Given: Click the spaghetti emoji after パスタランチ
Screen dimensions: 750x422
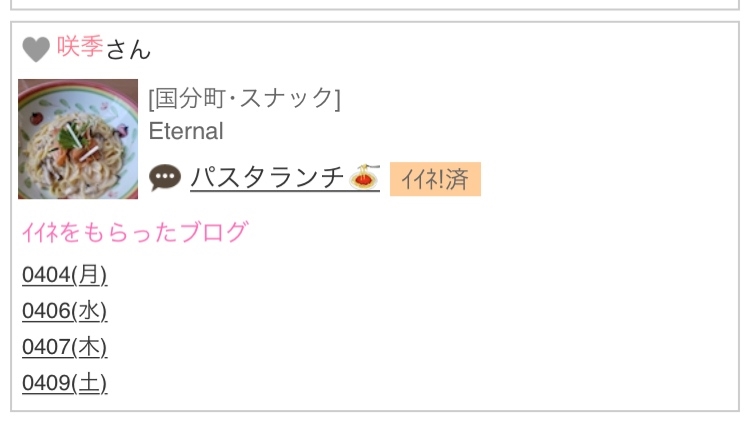Looking at the screenshot, I should (364, 177).
